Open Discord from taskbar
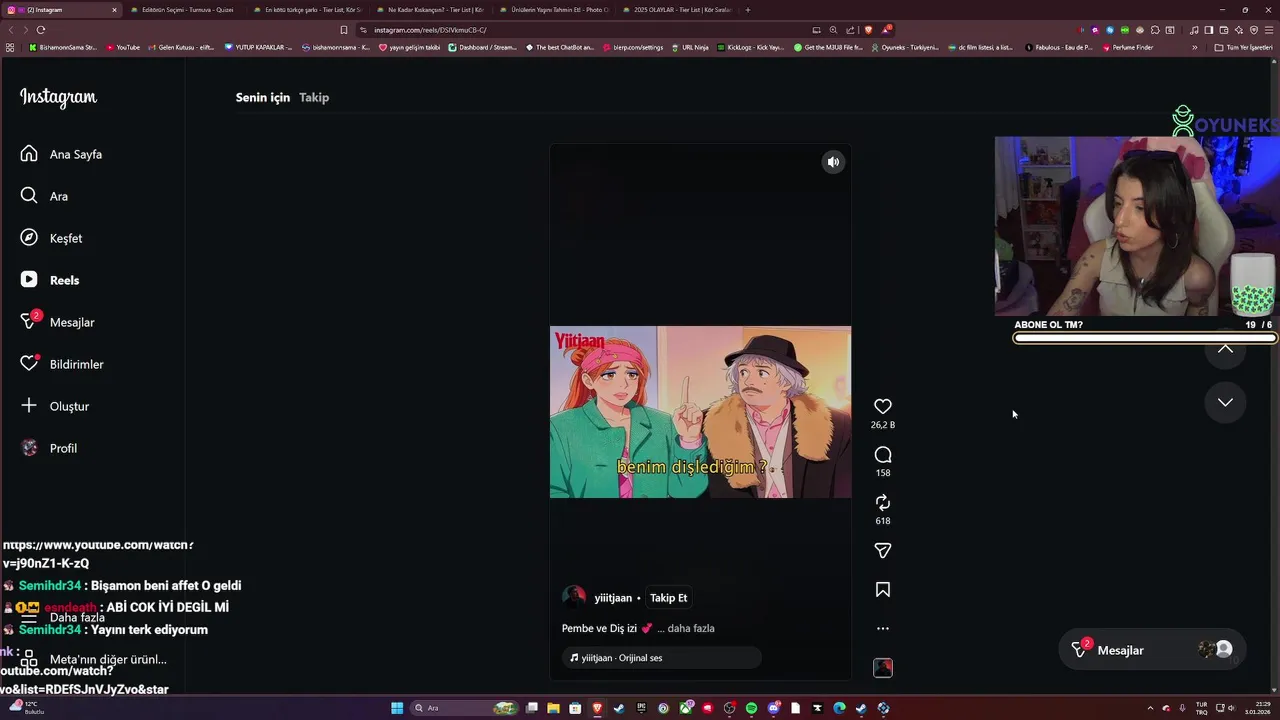 (773, 708)
